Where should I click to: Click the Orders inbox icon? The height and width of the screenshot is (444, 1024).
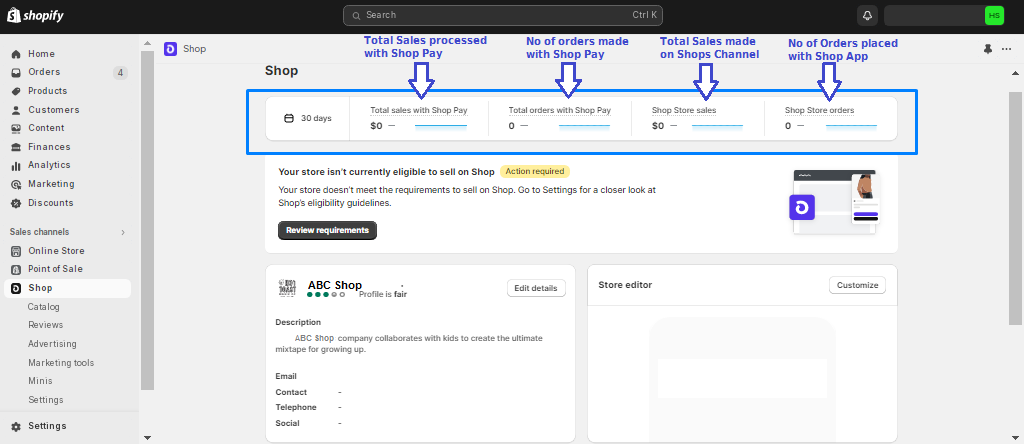click(16, 72)
